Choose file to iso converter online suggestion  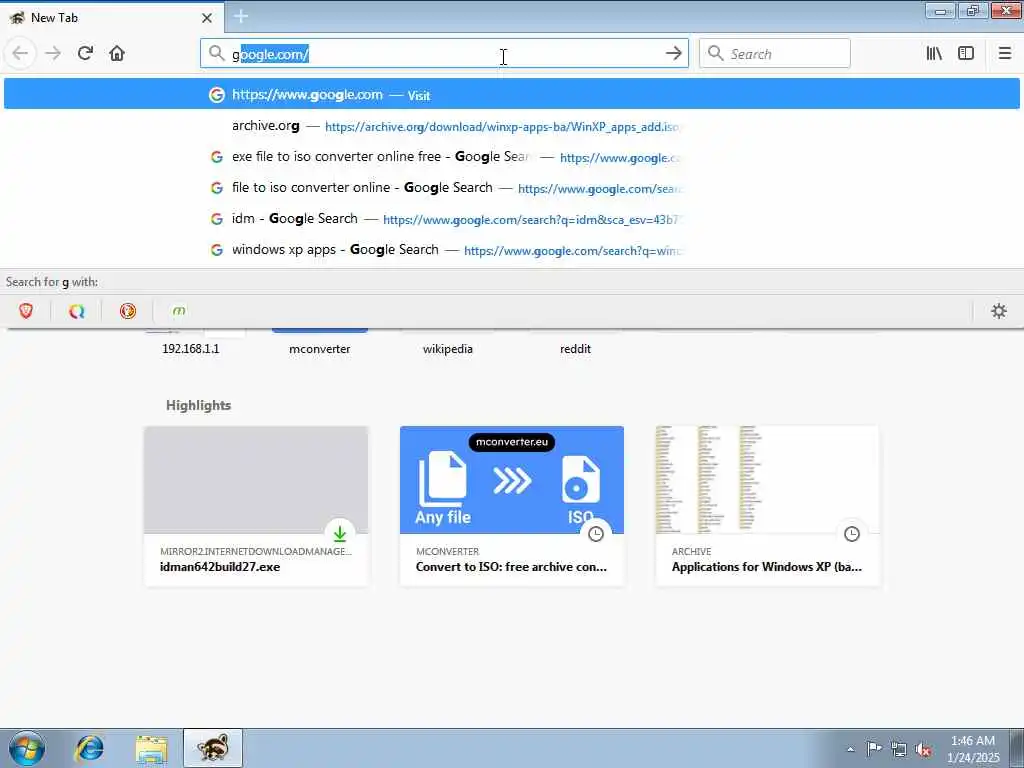(511, 188)
